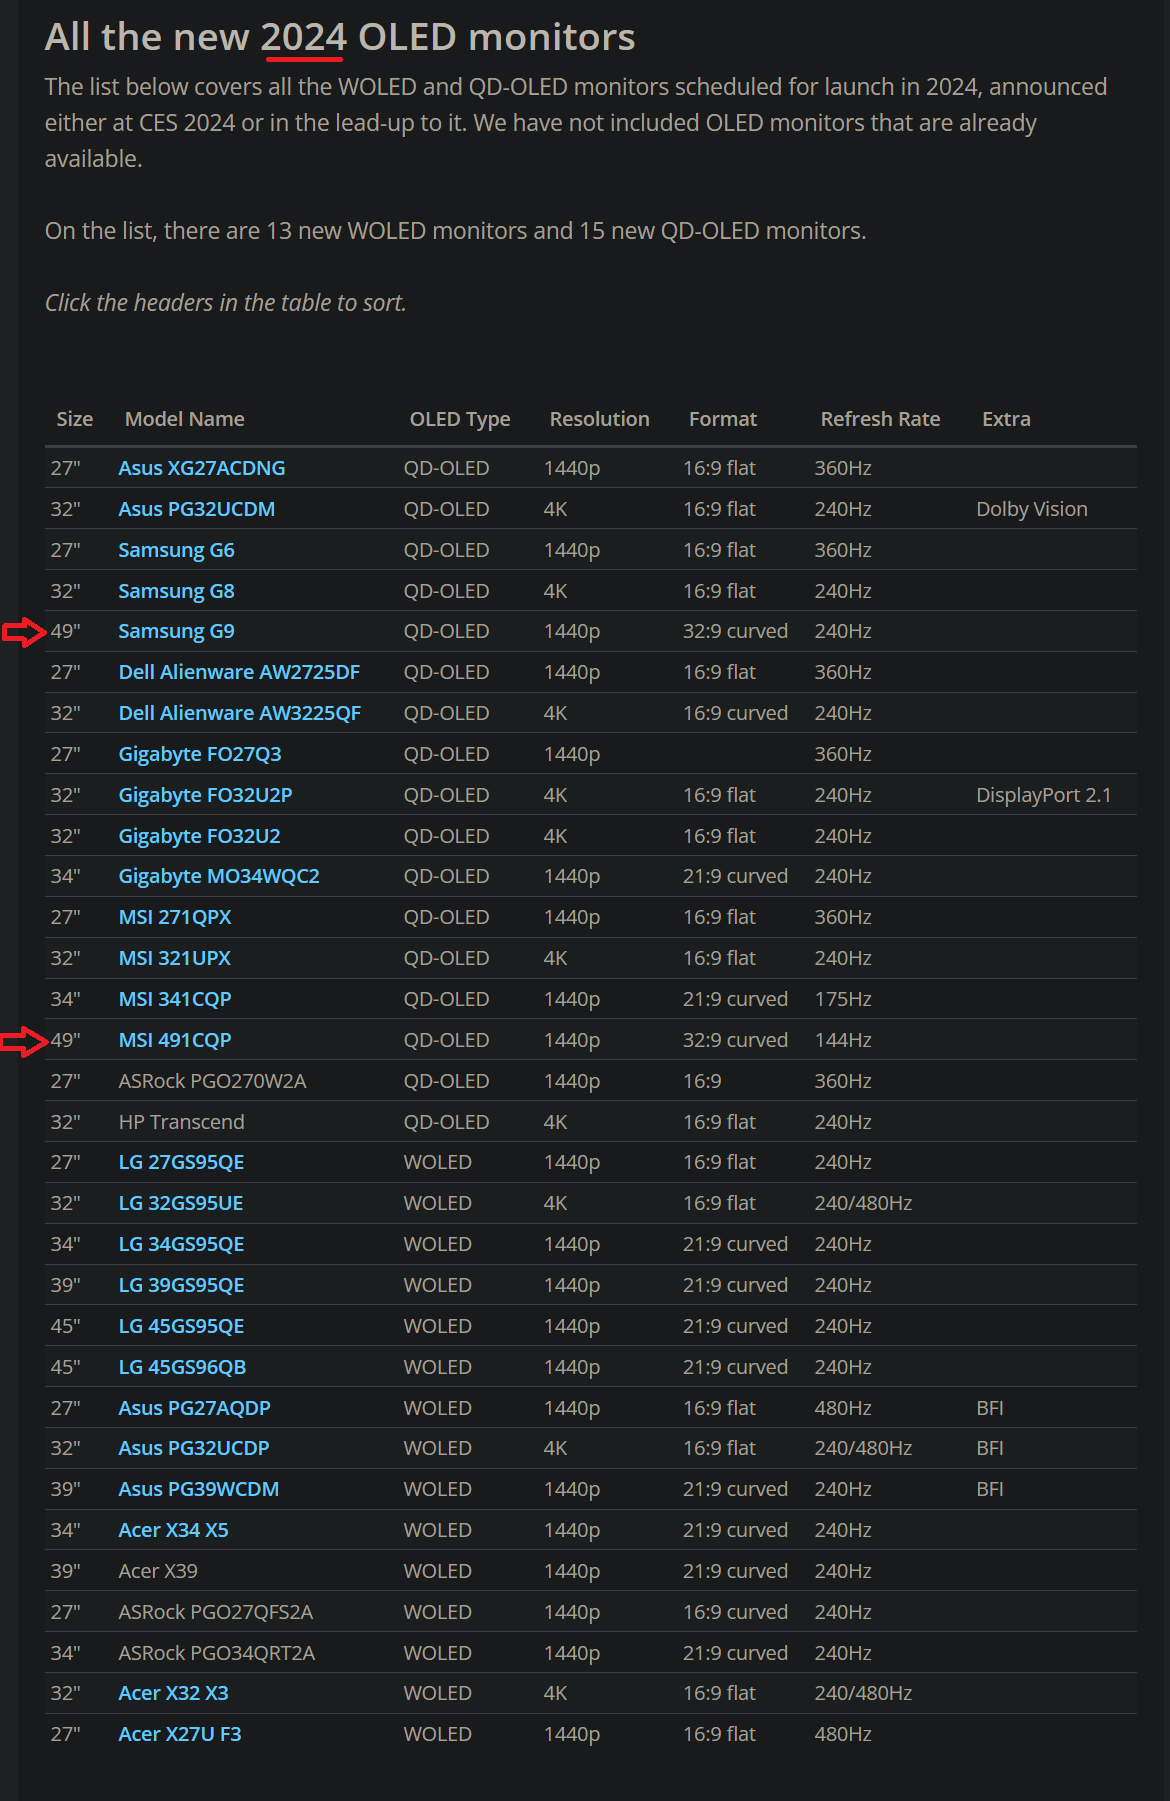Open the Samsung G9 link
This screenshot has height=1801, width=1170.
(177, 631)
